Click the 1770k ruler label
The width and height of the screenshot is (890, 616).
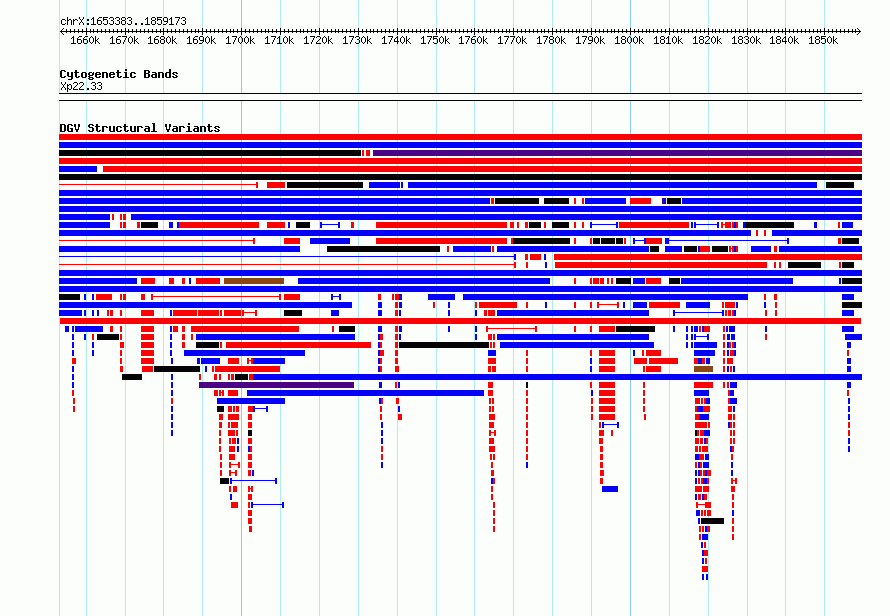tap(513, 40)
